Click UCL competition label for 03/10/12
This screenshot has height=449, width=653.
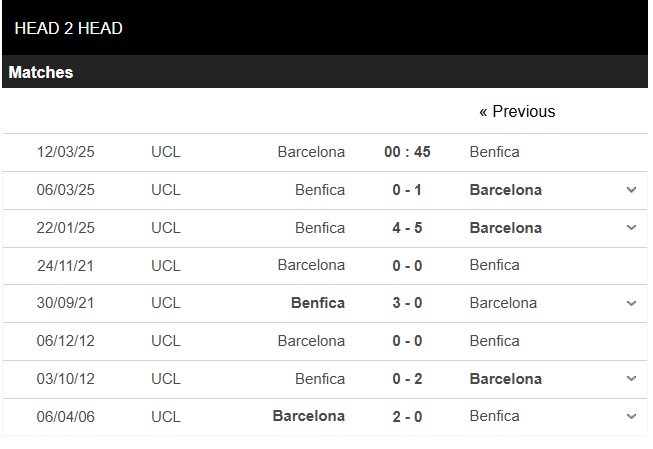[166, 379]
